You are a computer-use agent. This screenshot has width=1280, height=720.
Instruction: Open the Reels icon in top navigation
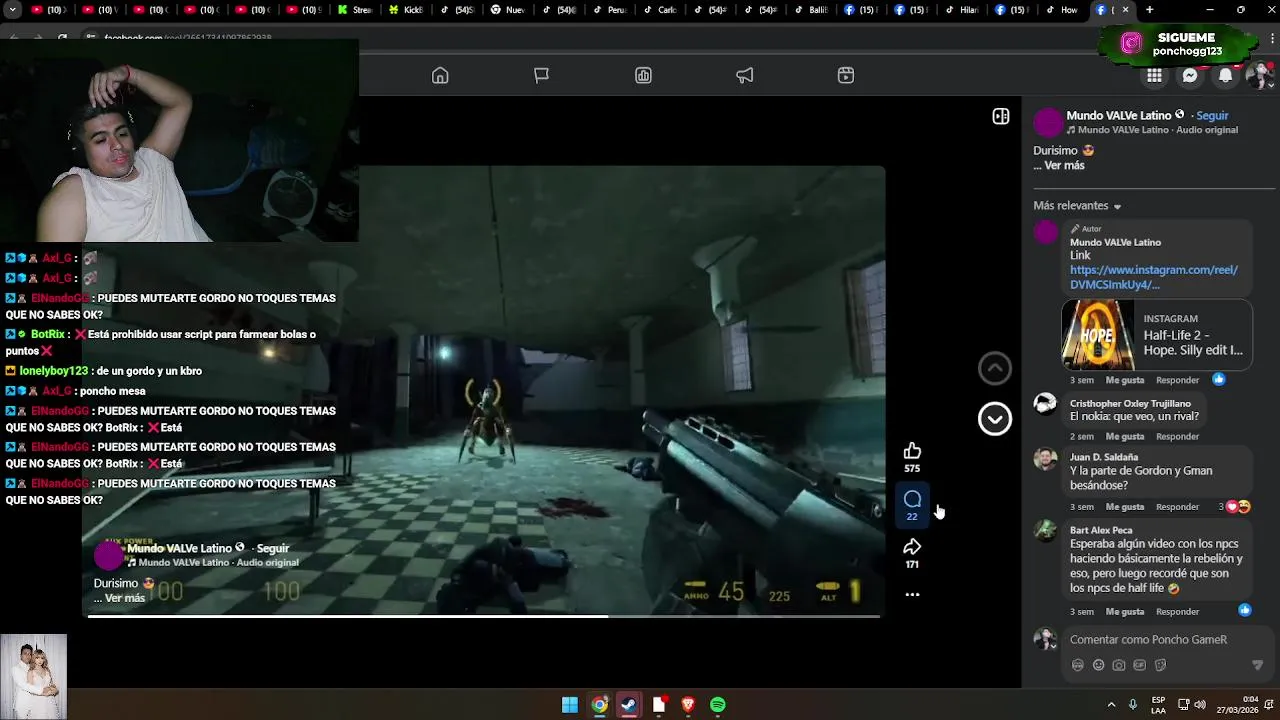846,76
